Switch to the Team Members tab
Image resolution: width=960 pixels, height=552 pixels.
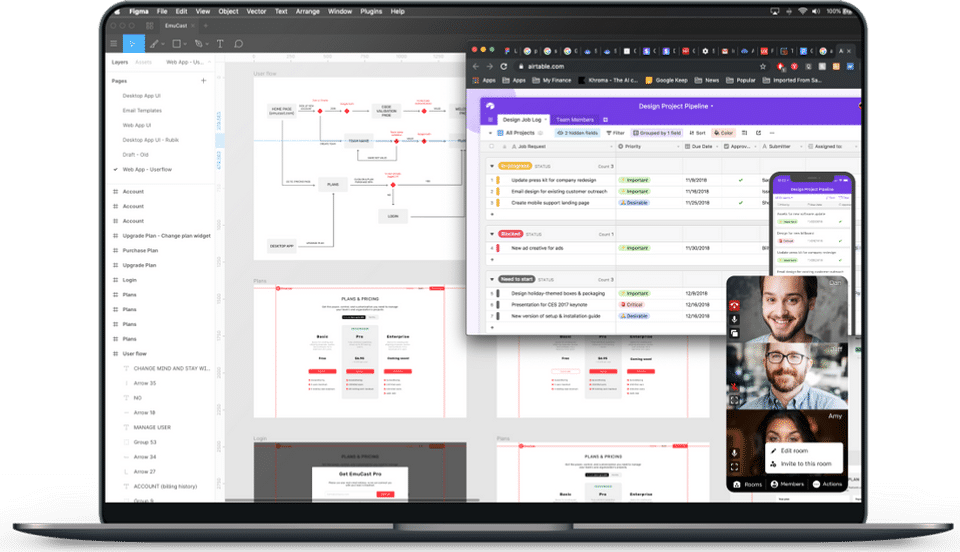574,120
